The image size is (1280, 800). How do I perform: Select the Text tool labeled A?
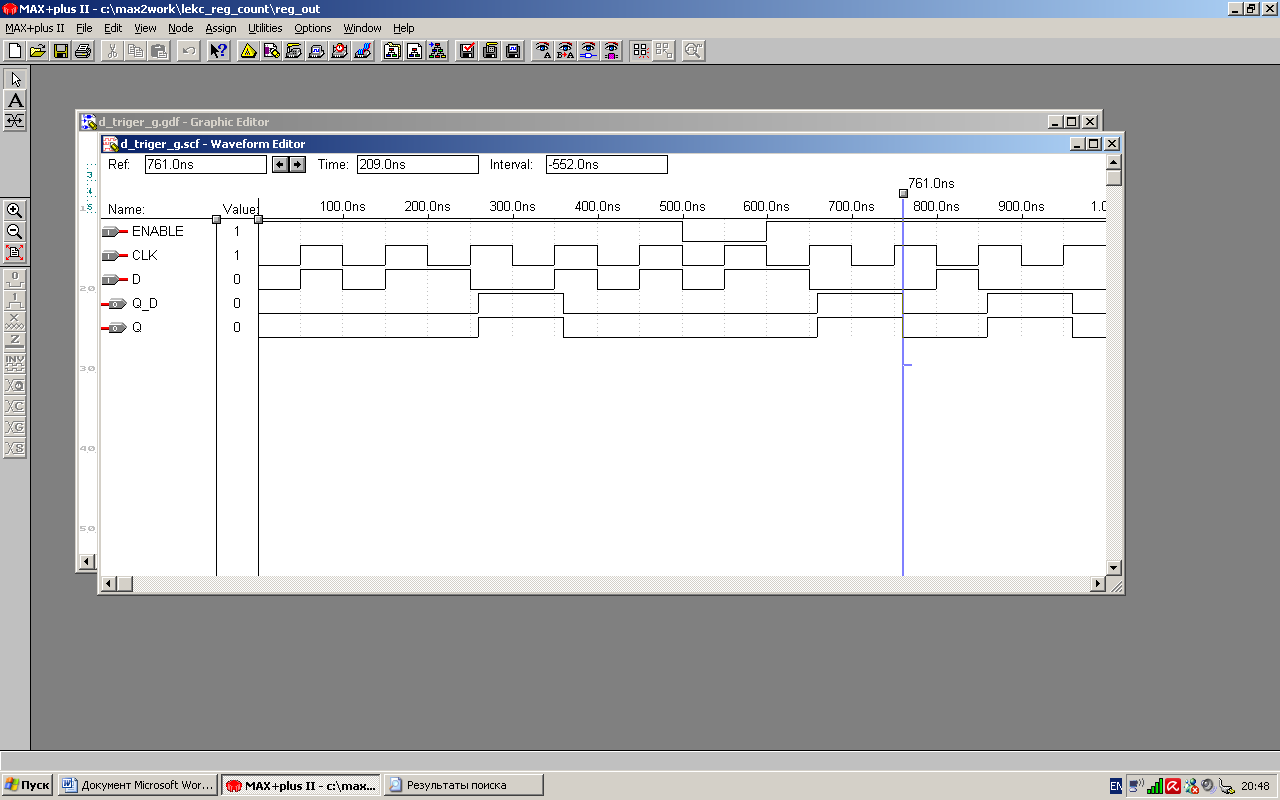point(15,100)
